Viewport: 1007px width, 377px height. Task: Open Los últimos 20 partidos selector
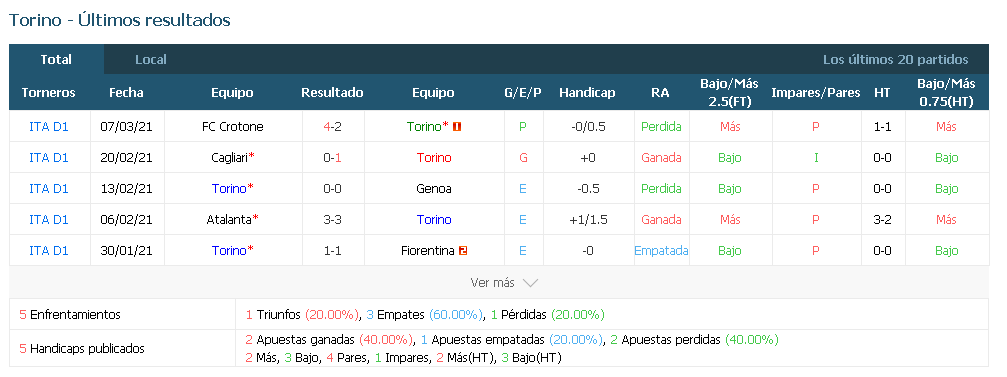pyautogui.click(x=895, y=60)
